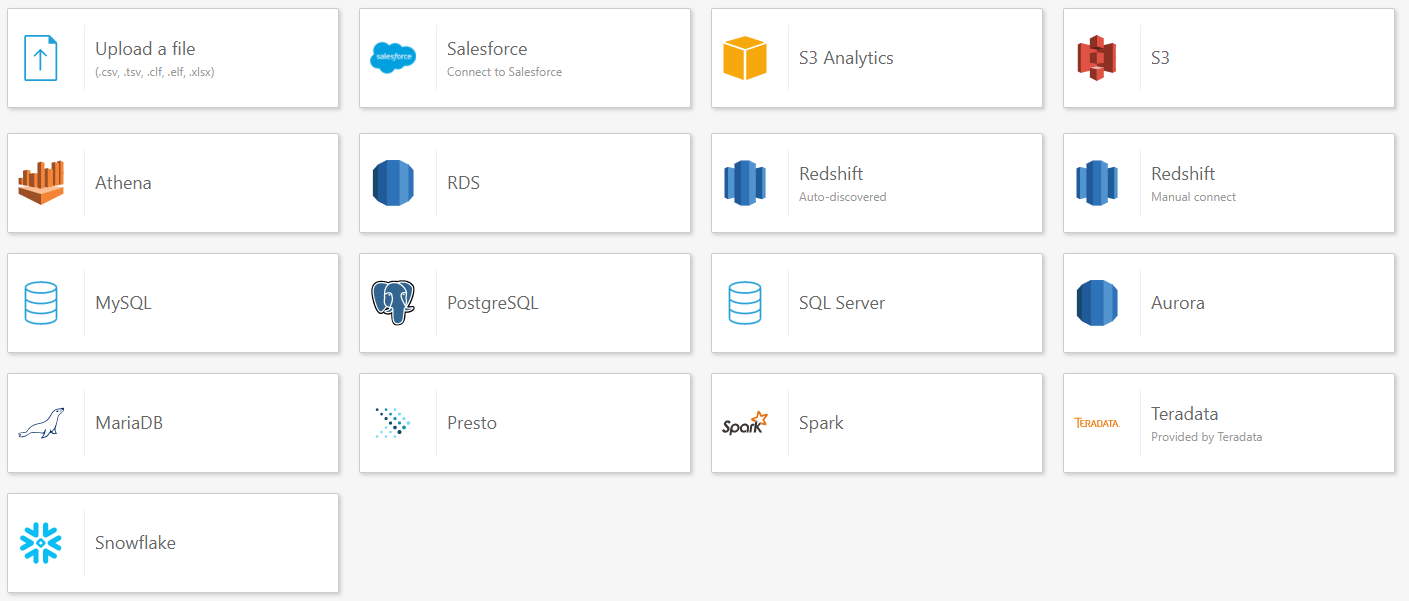The image size is (1409, 601).
Task: Click the file extensions list (.csv, .tsv...)
Action: [155, 72]
